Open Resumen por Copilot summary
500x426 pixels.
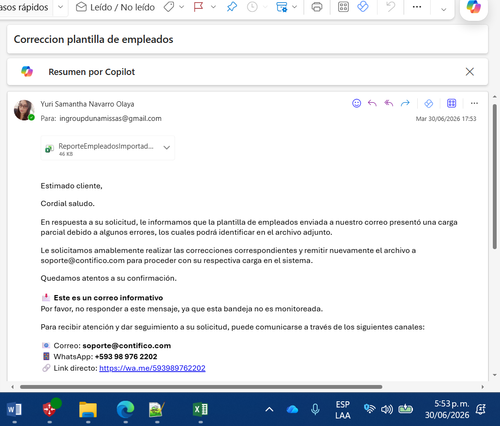[92, 72]
